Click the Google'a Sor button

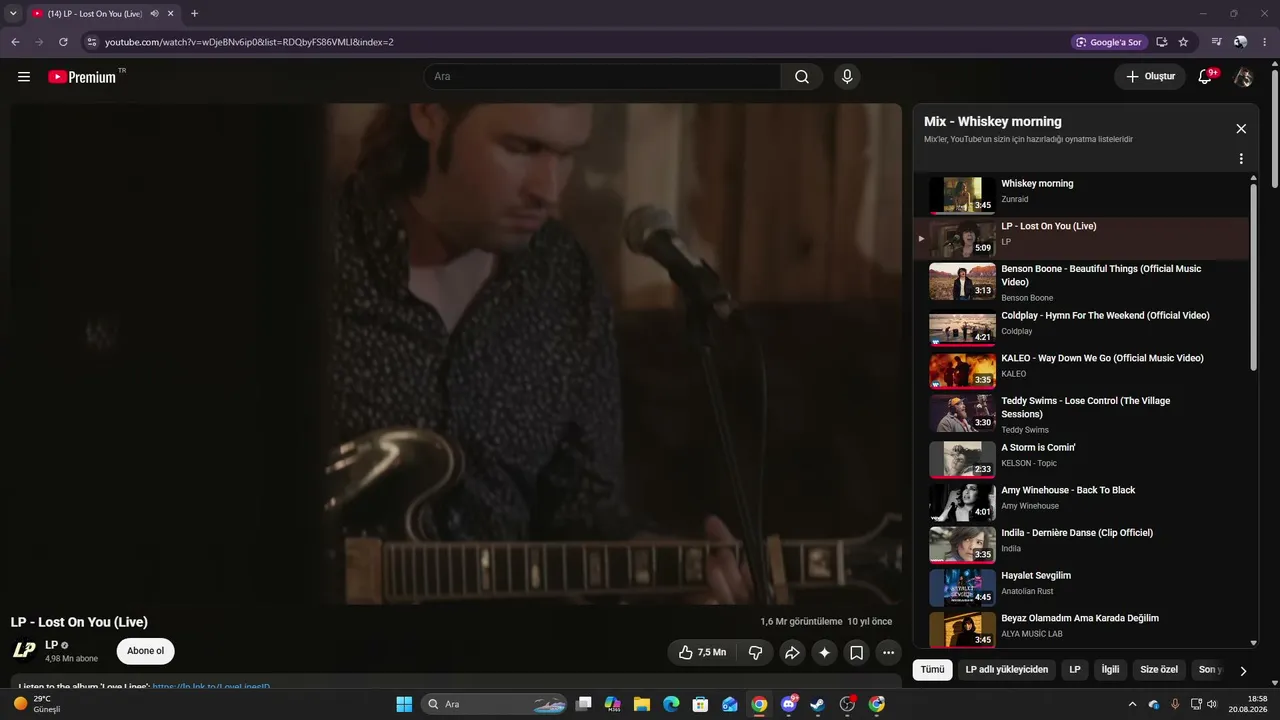coord(1108,42)
